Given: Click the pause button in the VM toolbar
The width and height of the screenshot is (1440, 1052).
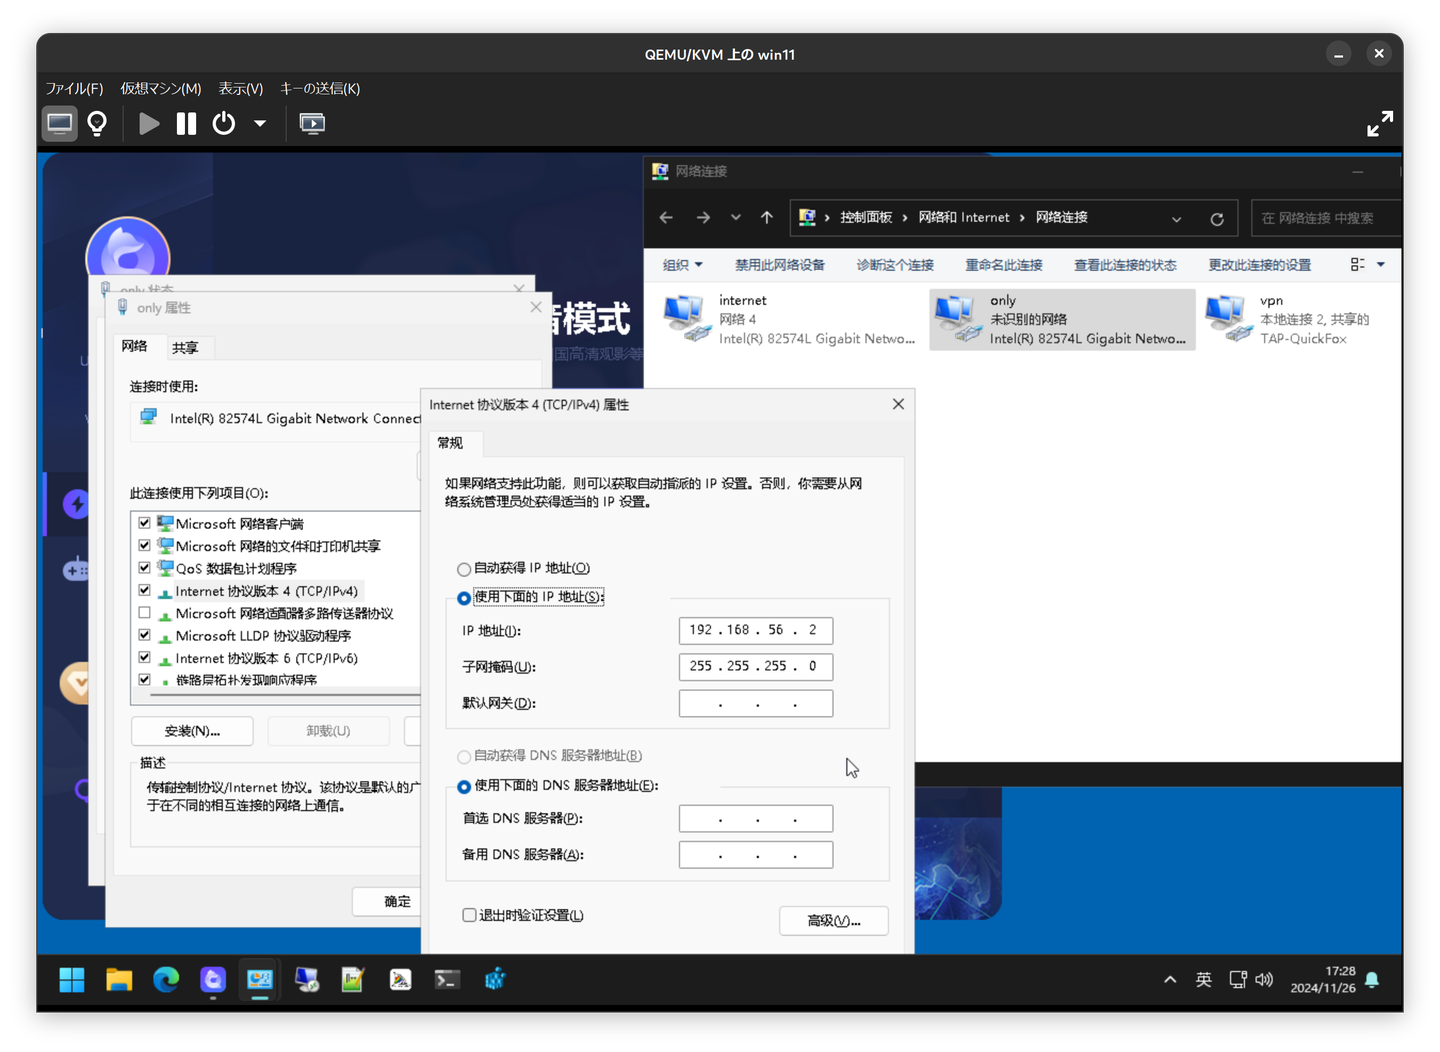Looking at the screenshot, I should (186, 124).
